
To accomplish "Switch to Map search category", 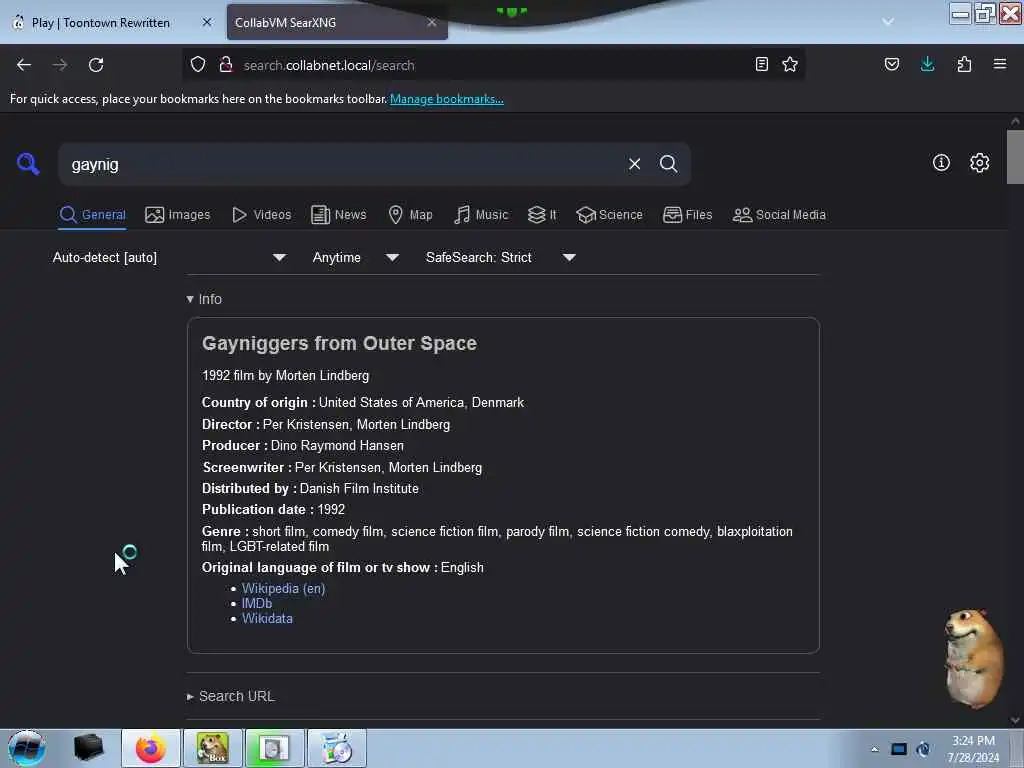I will click(x=410, y=215).
